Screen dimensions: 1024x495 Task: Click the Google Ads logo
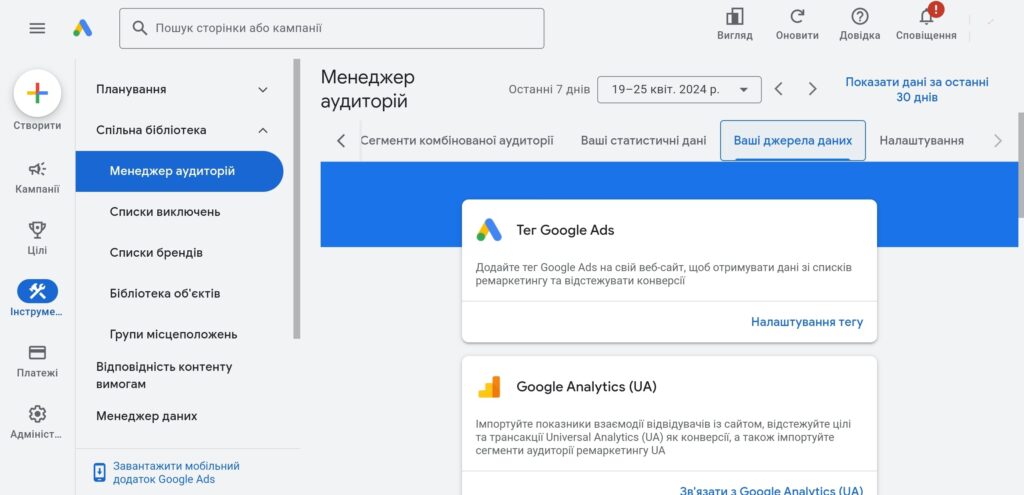83,28
